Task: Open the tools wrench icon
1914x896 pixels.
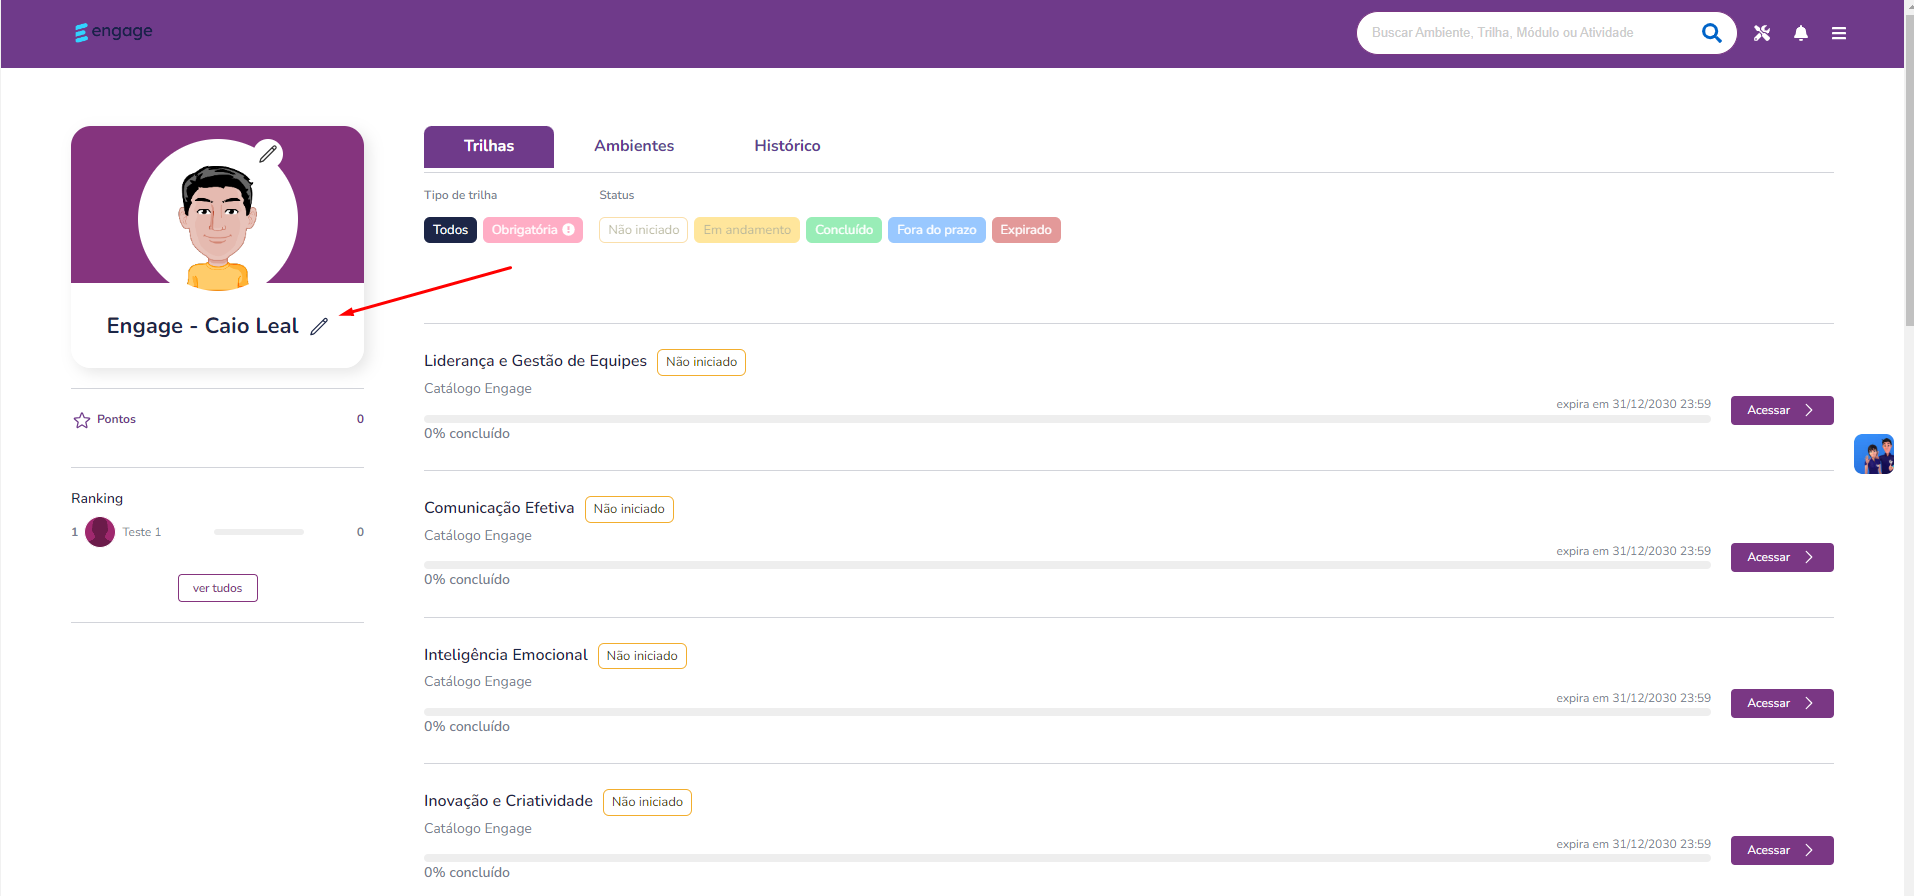Action: [1762, 33]
